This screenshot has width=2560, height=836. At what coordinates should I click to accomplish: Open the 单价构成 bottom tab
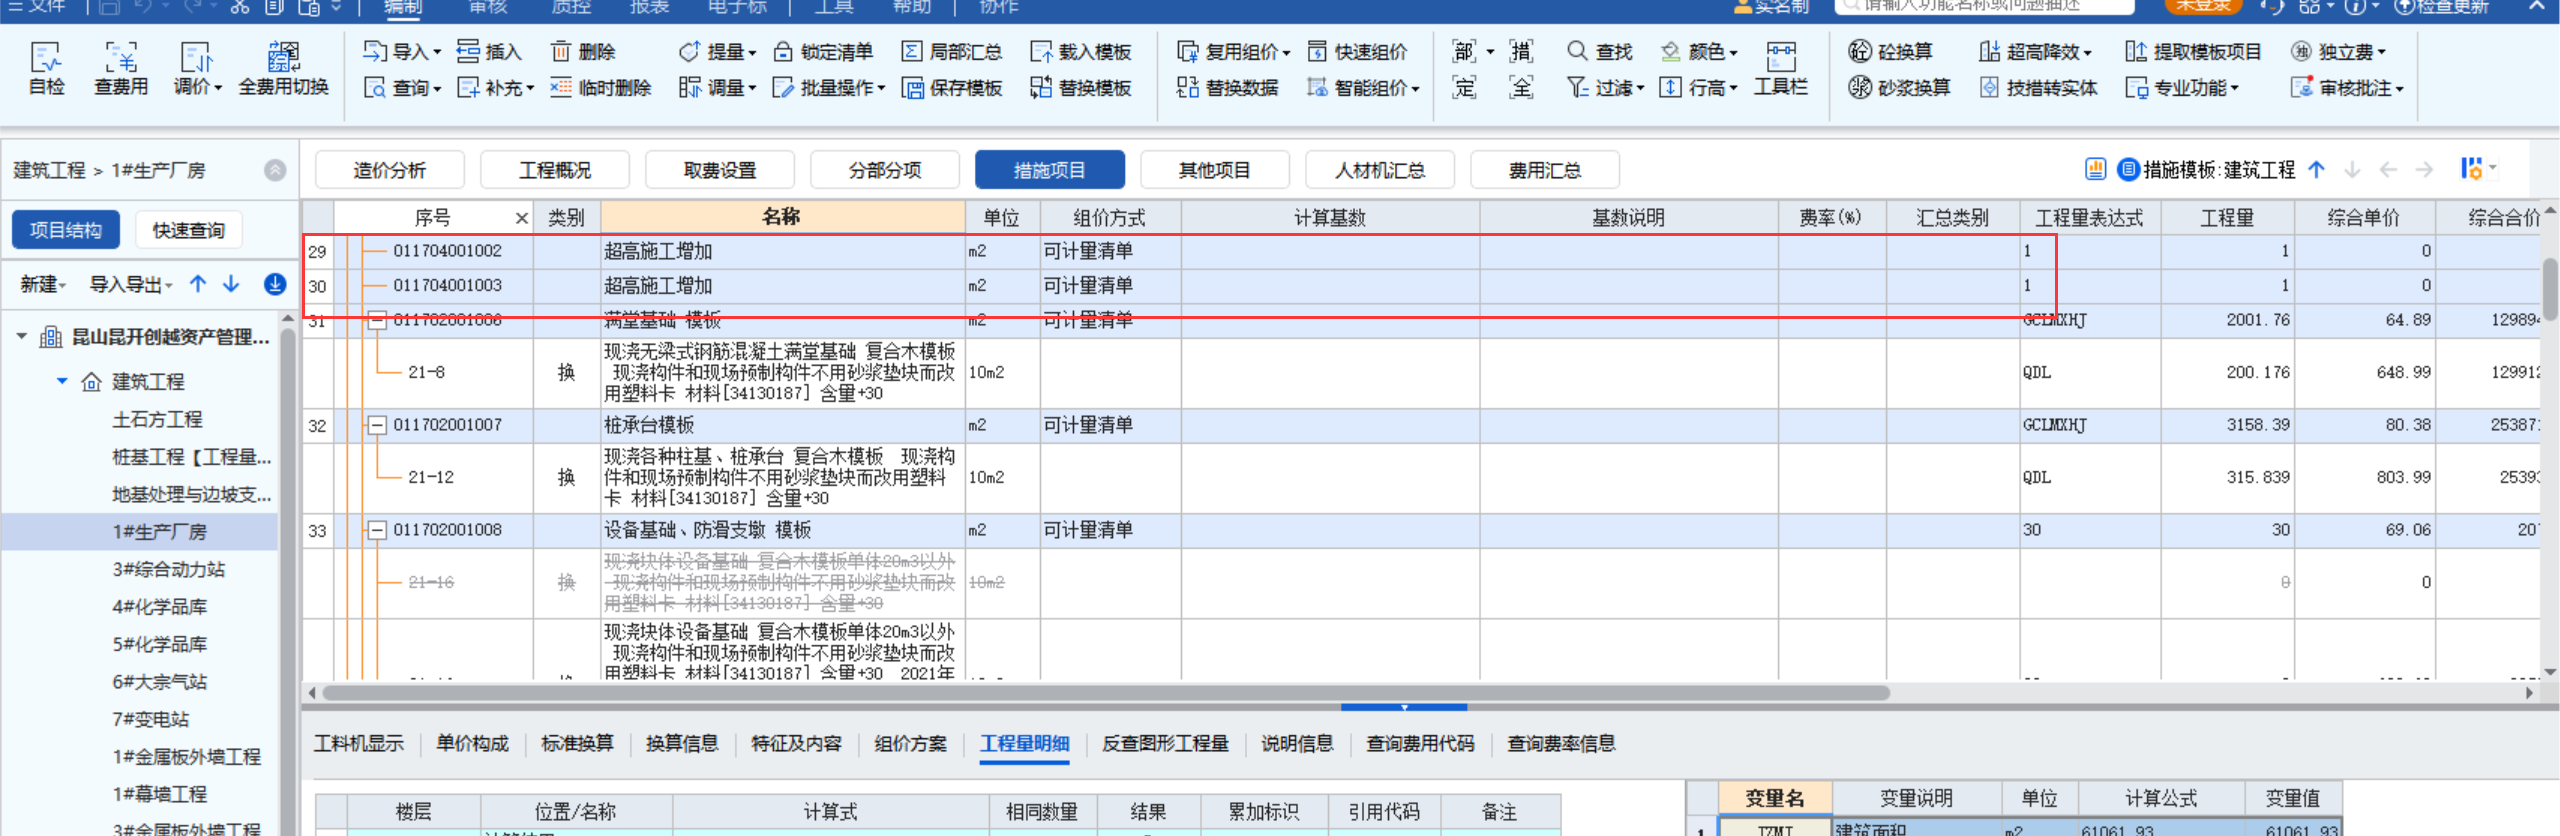[x=472, y=743]
